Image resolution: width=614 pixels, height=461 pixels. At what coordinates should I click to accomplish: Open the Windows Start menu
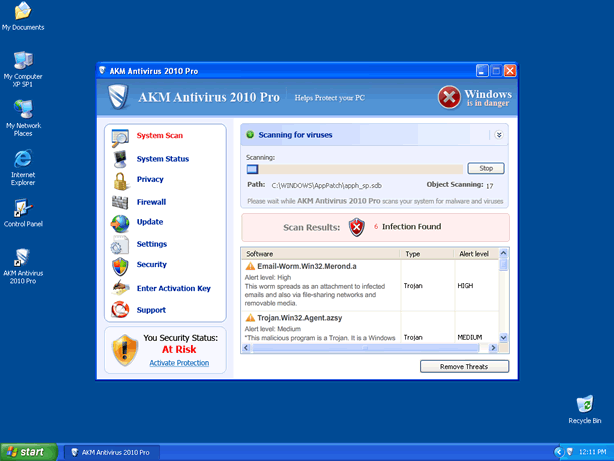click(x=27, y=452)
